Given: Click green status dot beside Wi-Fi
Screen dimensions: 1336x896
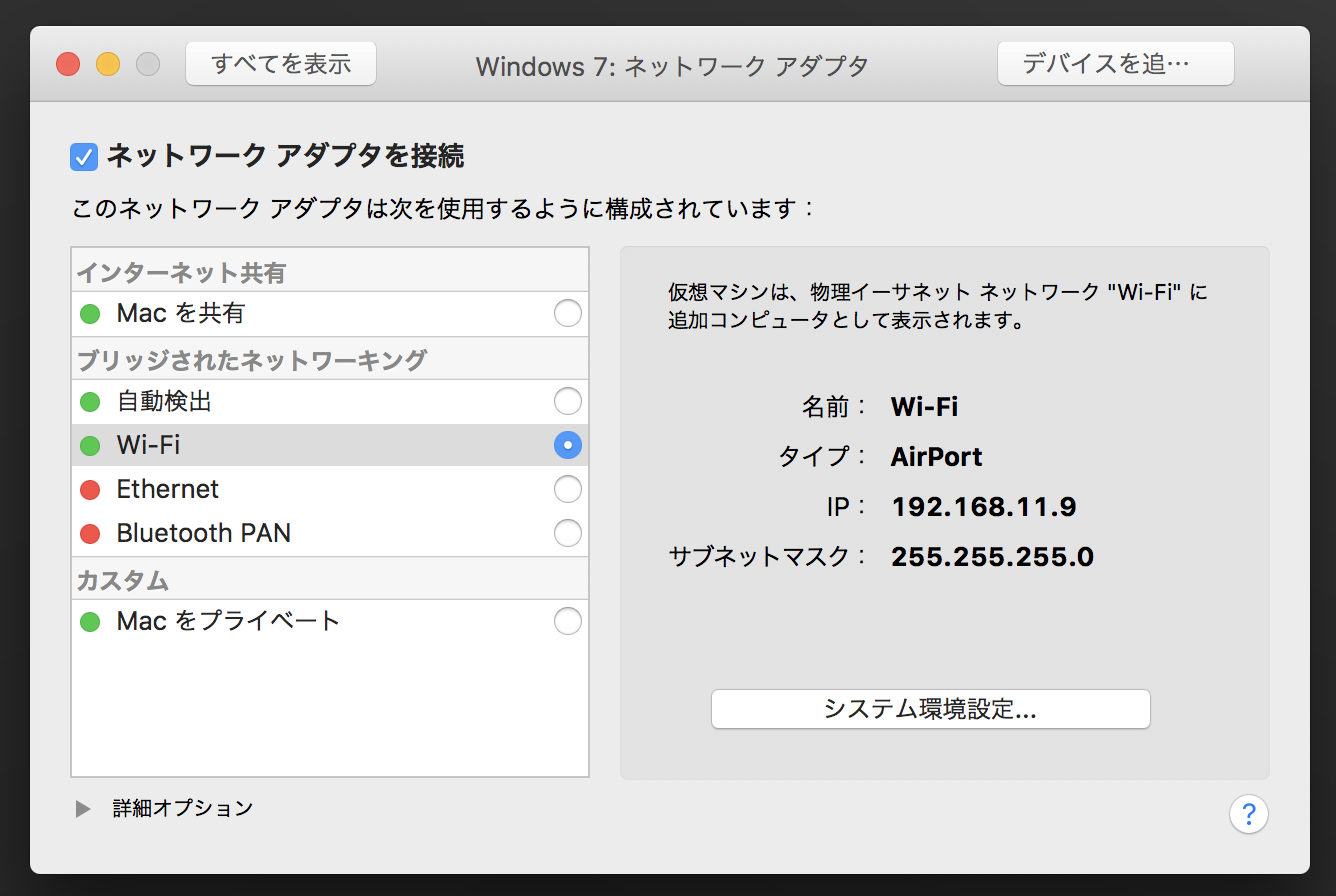Looking at the screenshot, I should coord(90,446).
